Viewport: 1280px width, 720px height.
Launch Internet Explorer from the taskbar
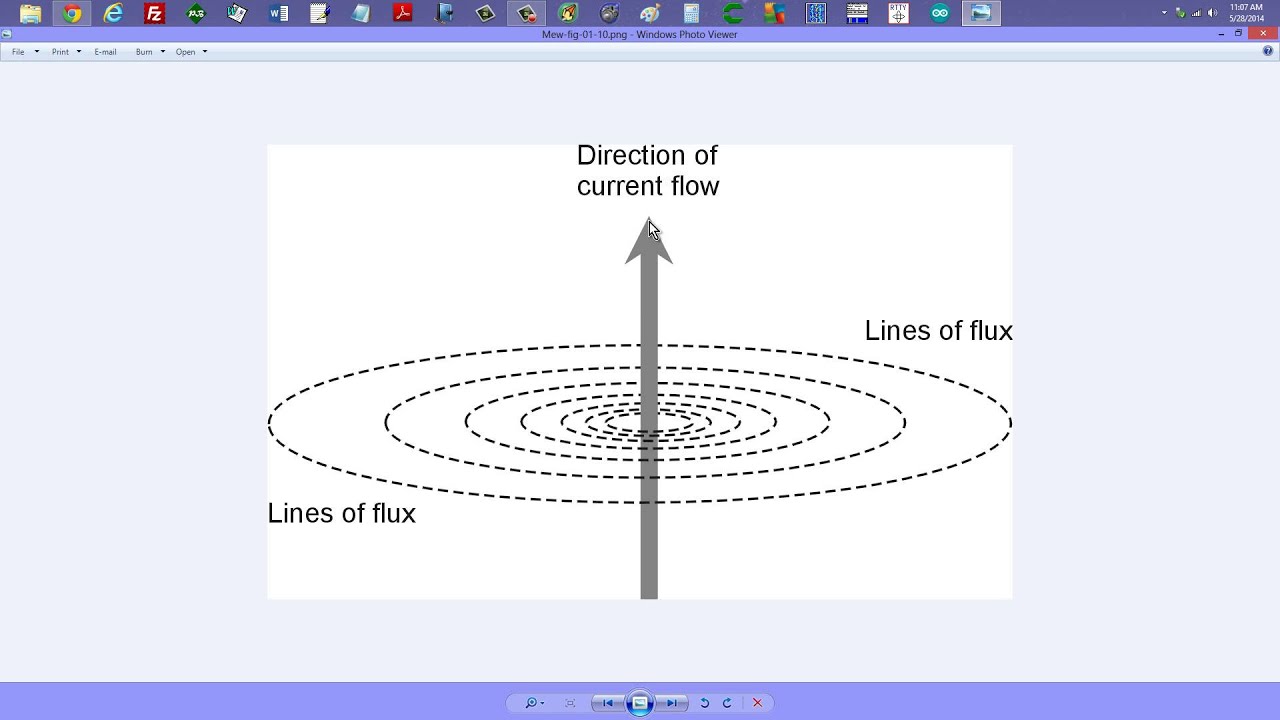coord(113,13)
